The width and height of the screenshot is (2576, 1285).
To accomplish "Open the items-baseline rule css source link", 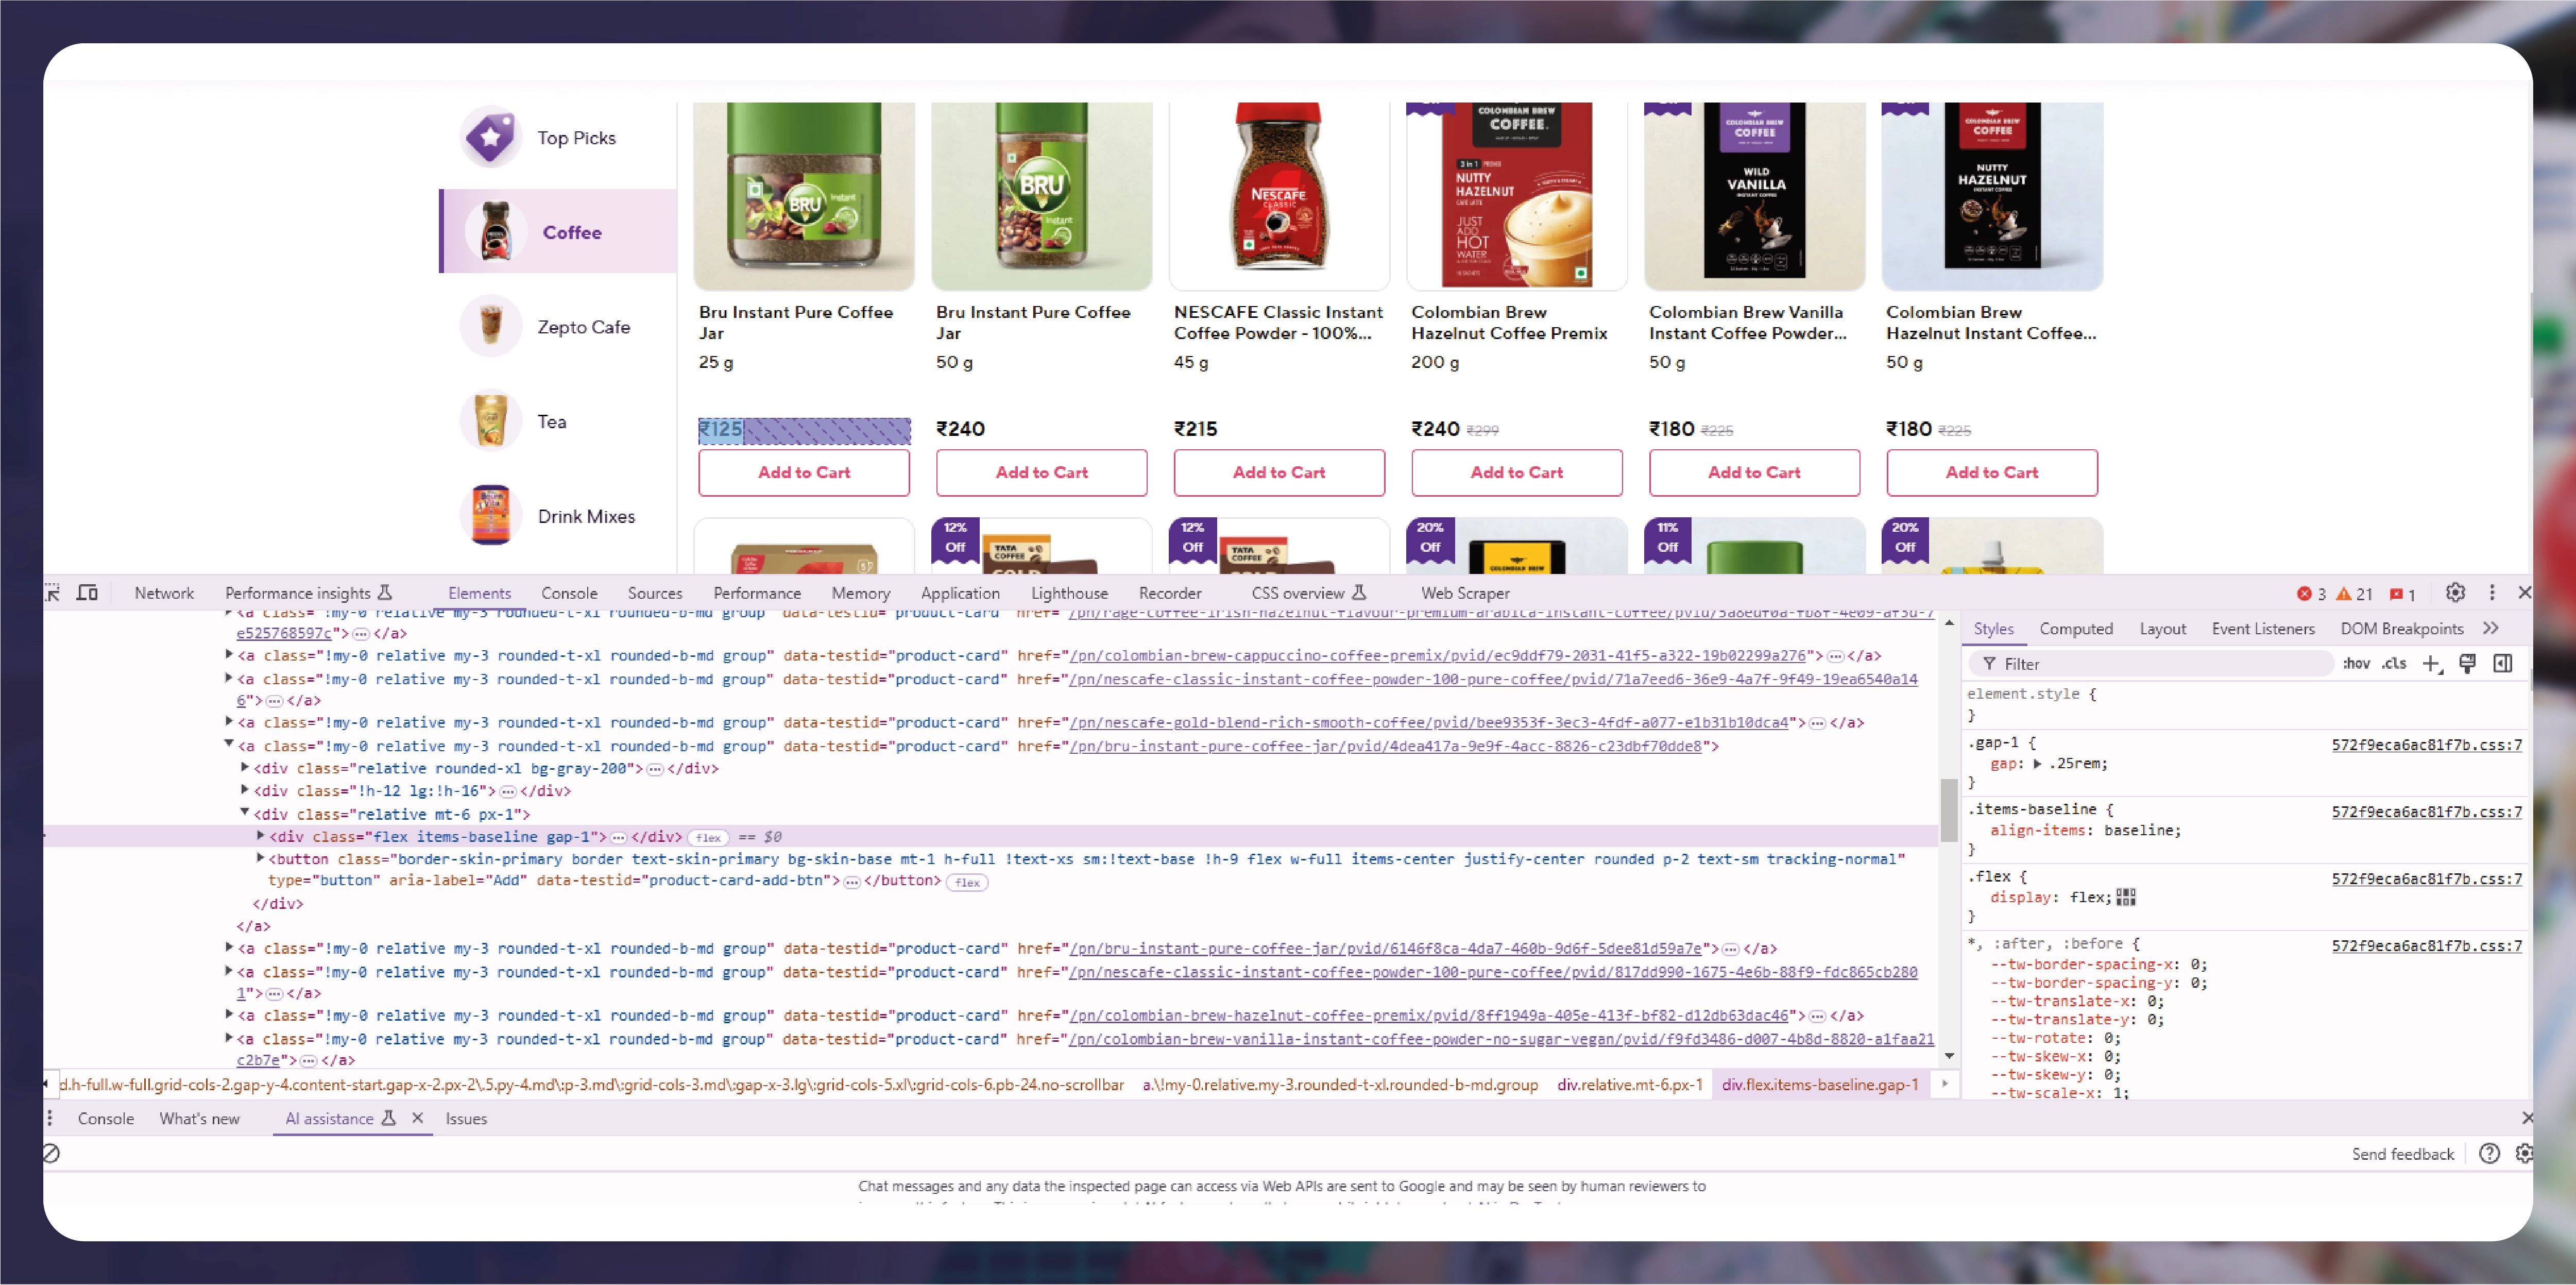I will 2426,812.
